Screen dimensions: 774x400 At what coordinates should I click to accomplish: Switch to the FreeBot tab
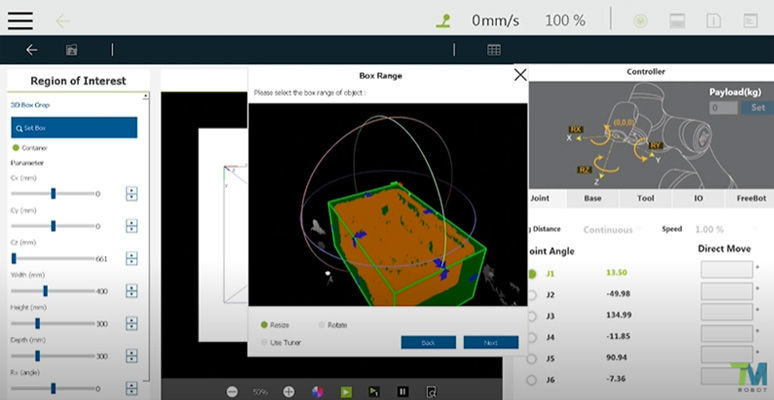751,198
